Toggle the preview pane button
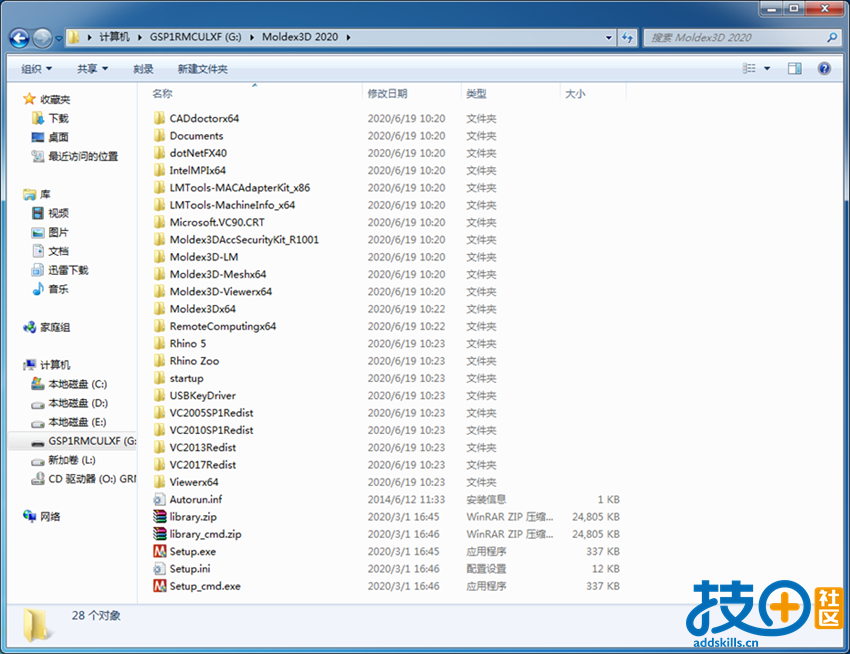Viewport: 850px width, 654px height. [795, 68]
